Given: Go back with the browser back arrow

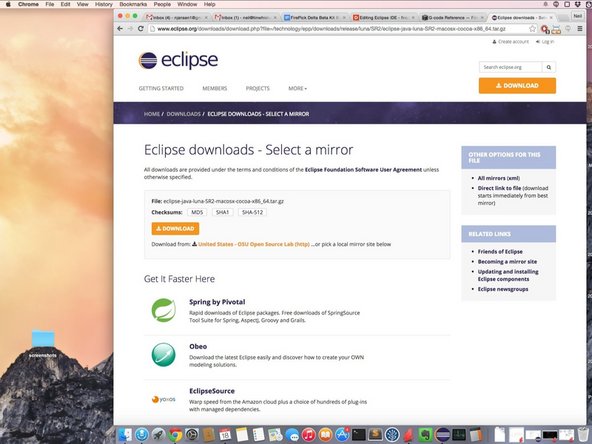Looking at the screenshot, I should (x=120, y=29).
